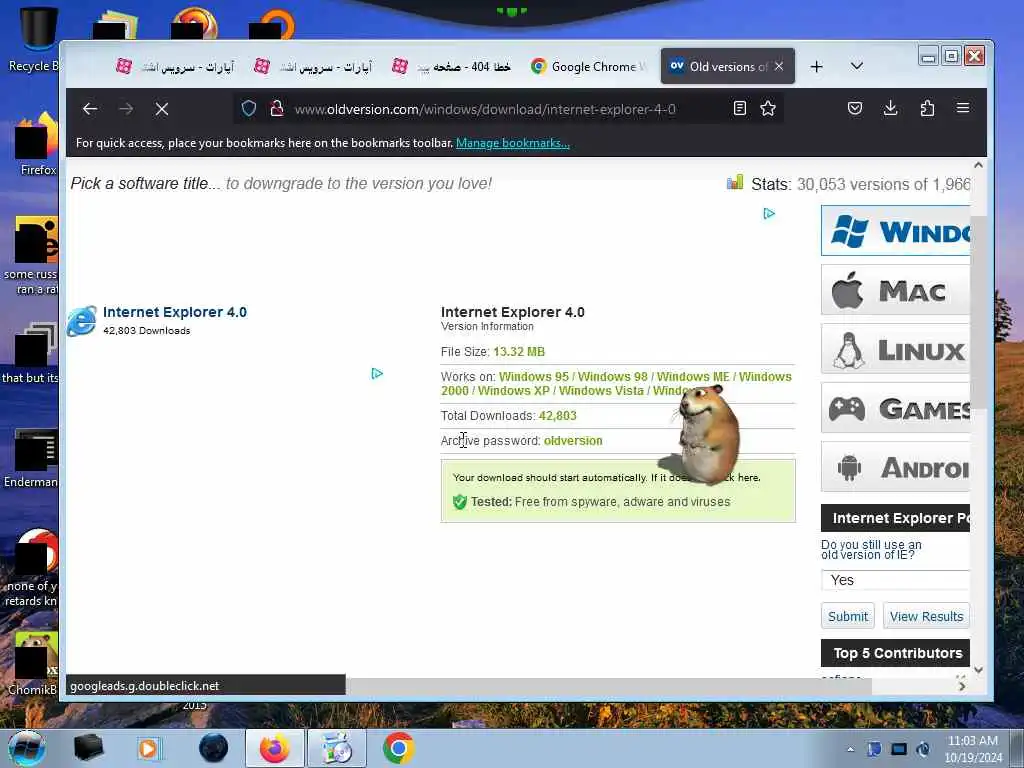
Task: Open the Mac platform category button
Action: [x=895, y=290]
